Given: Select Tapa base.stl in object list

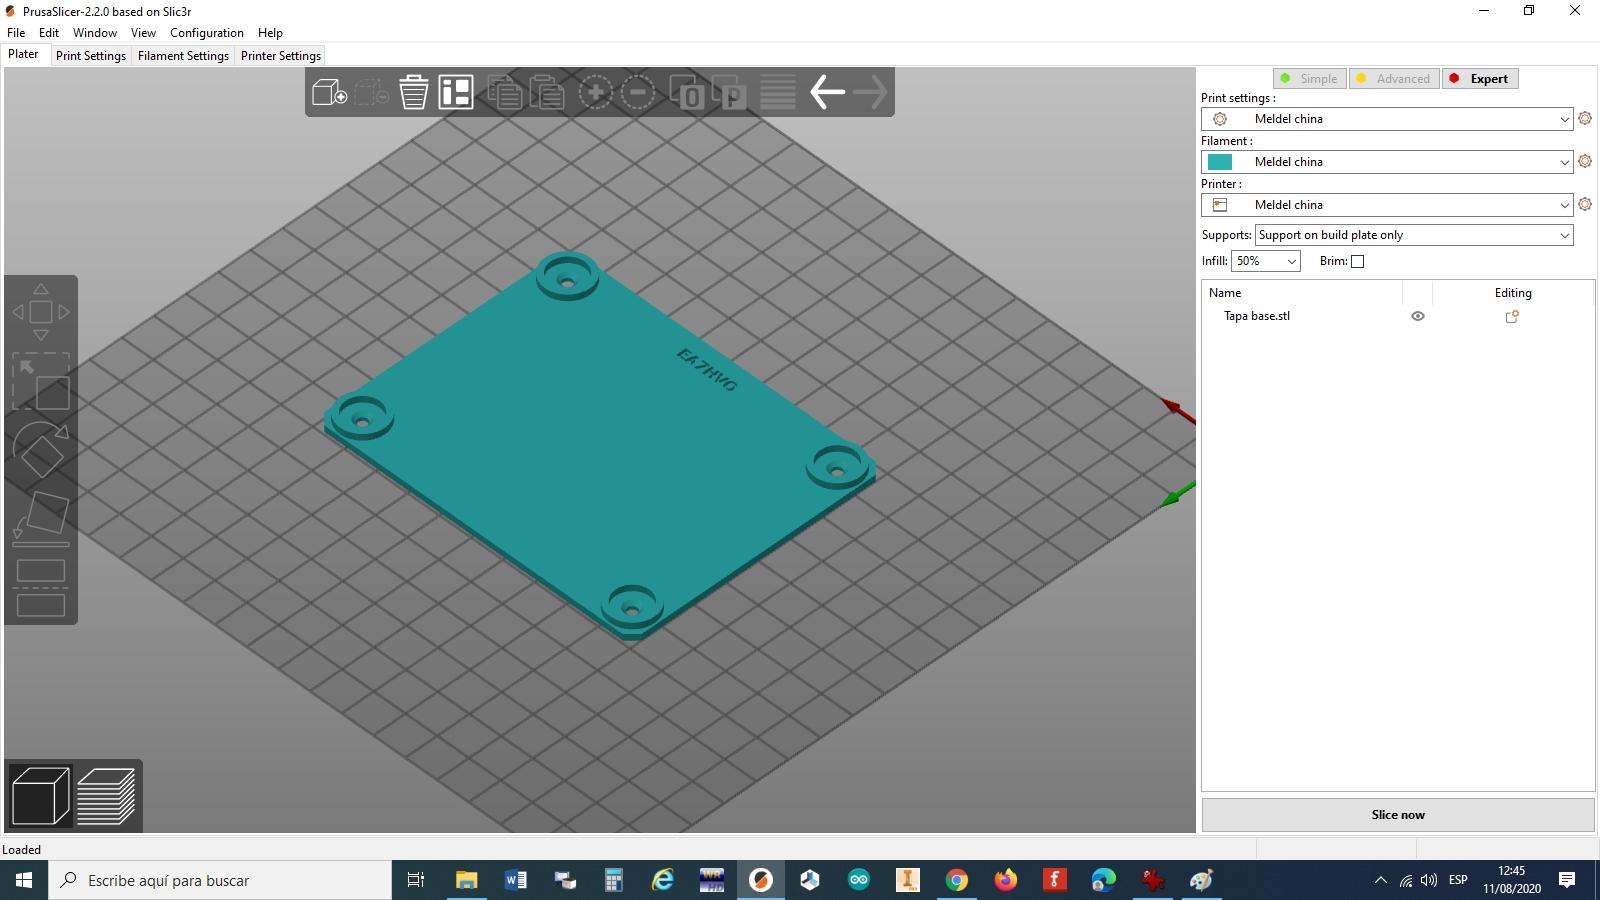Looking at the screenshot, I should click(x=1257, y=316).
